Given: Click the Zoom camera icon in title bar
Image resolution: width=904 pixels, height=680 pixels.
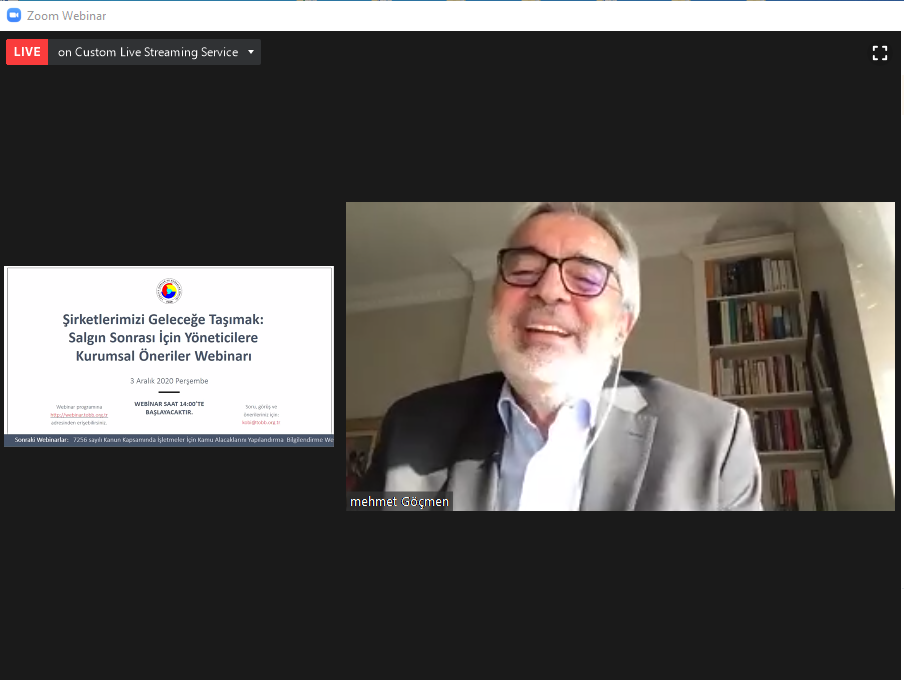Looking at the screenshot, I should pos(14,15).
